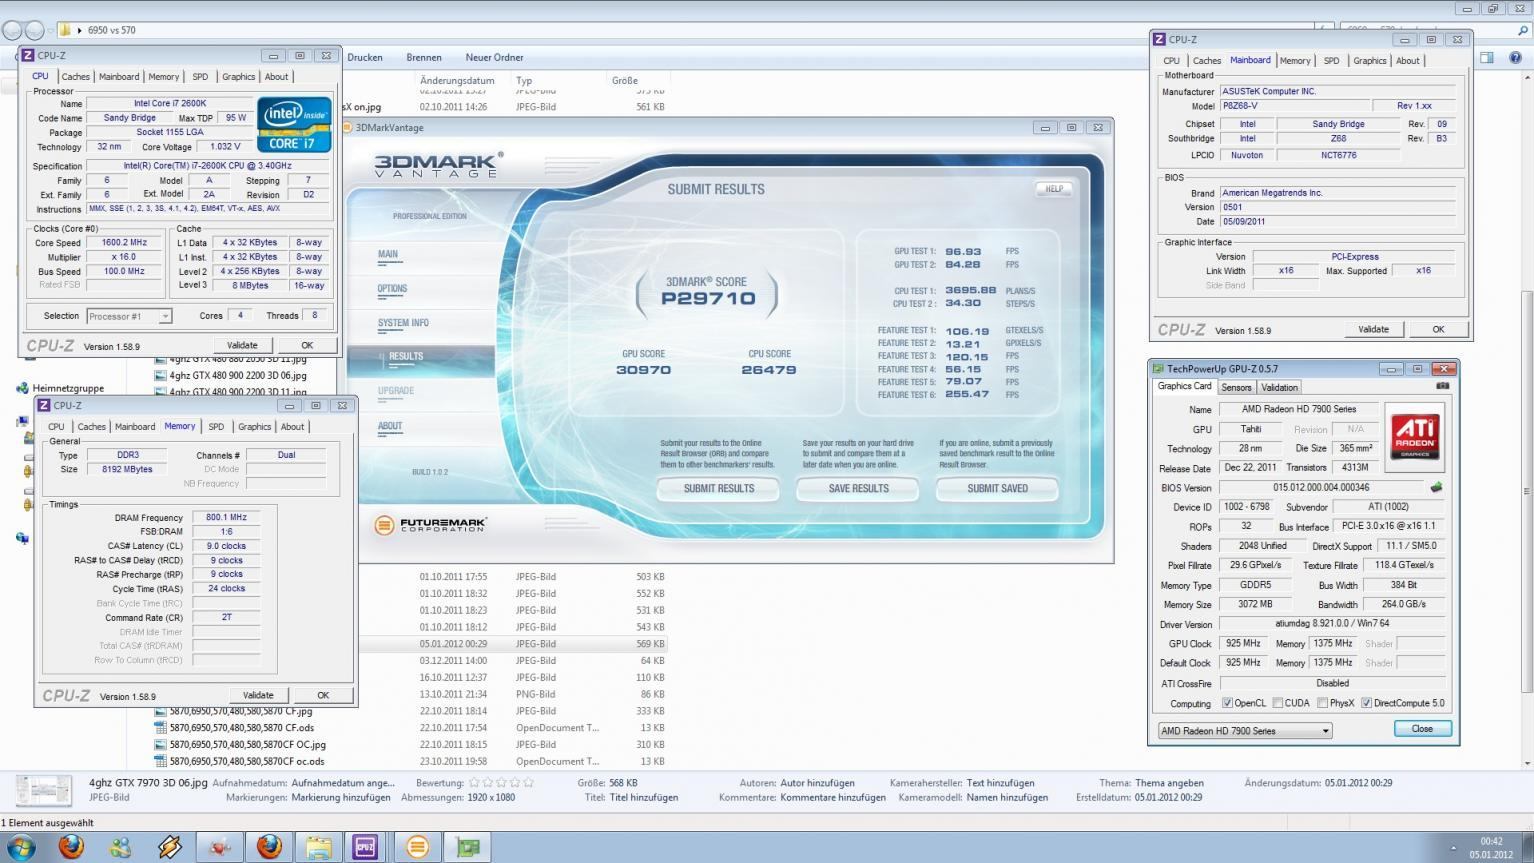Toggle the OpenCL checkbox in GPU-Z
The width and height of the screenshot is (1534, 863).
pos(1227,703)
